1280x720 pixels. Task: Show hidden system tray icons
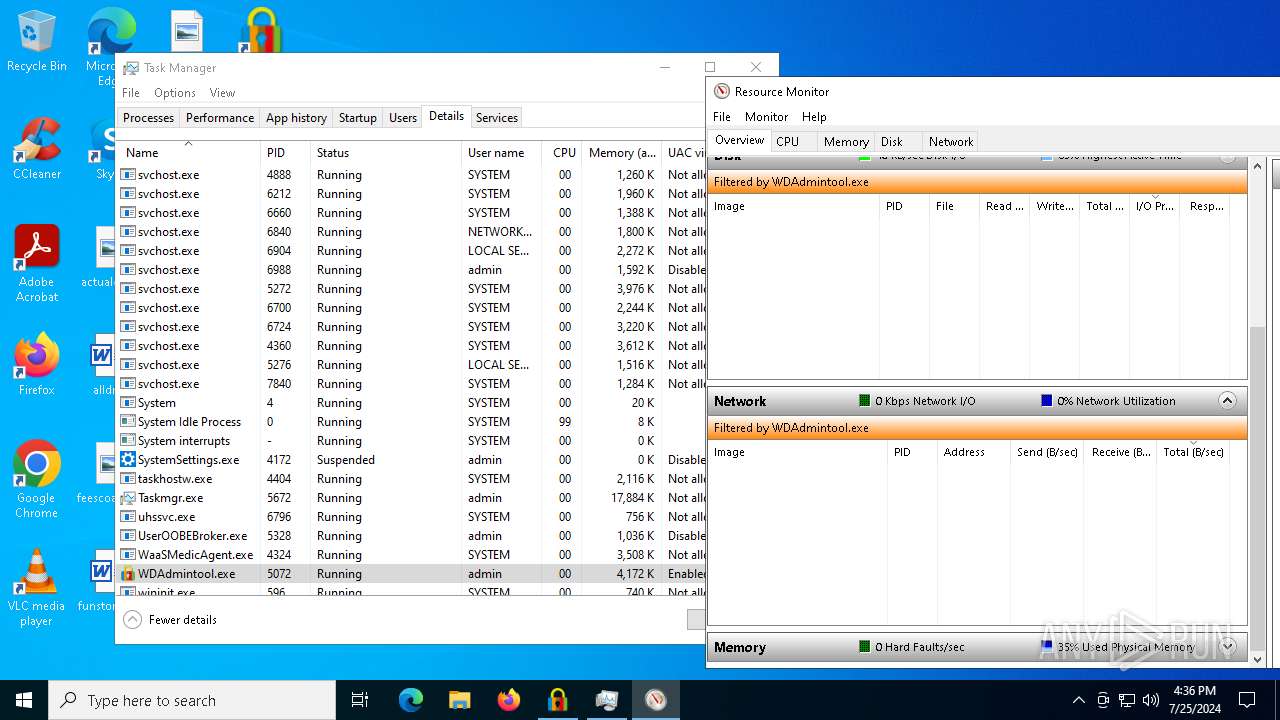(1078, 700)
